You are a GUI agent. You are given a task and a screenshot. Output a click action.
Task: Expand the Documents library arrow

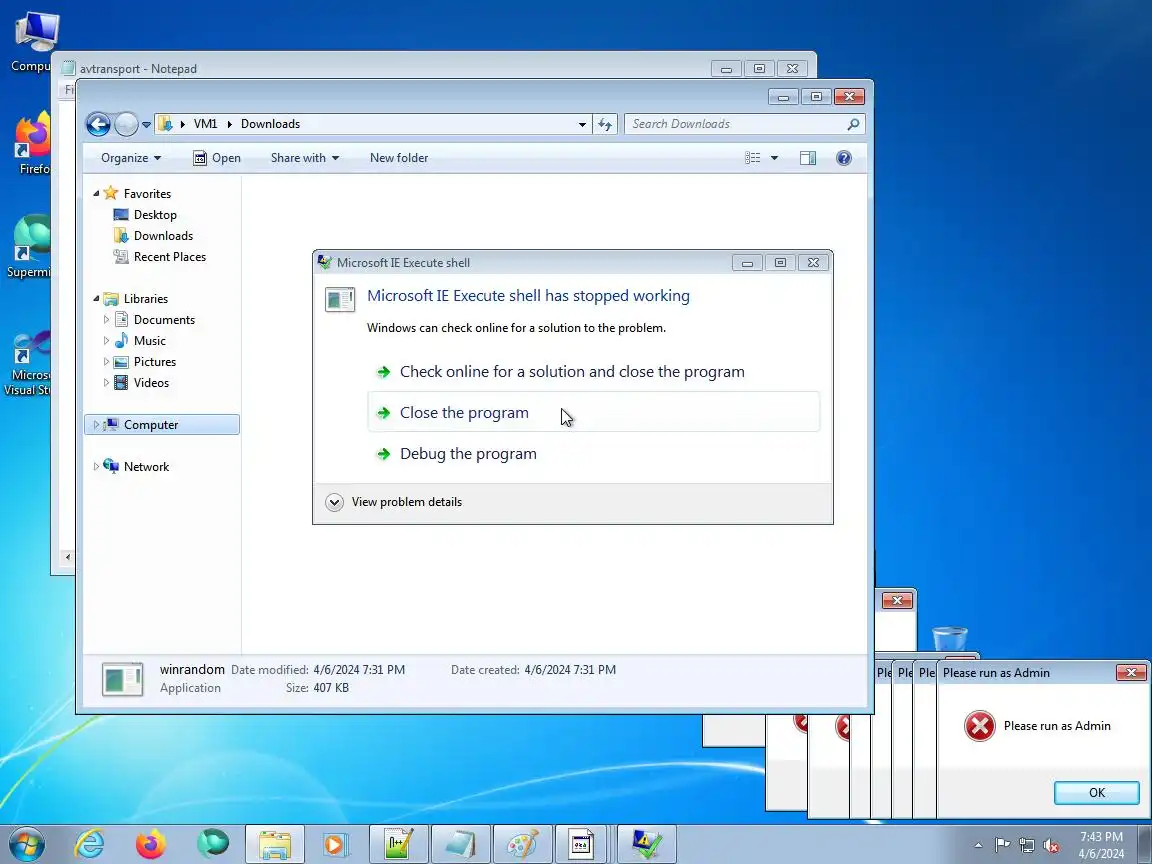[106, 320]
